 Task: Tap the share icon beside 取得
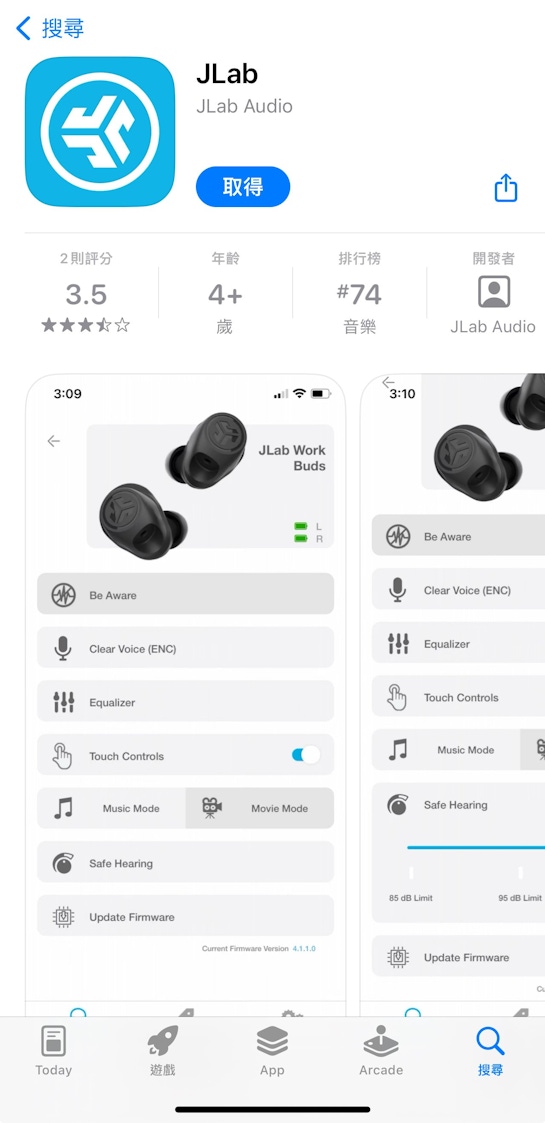tap(506, 187)
